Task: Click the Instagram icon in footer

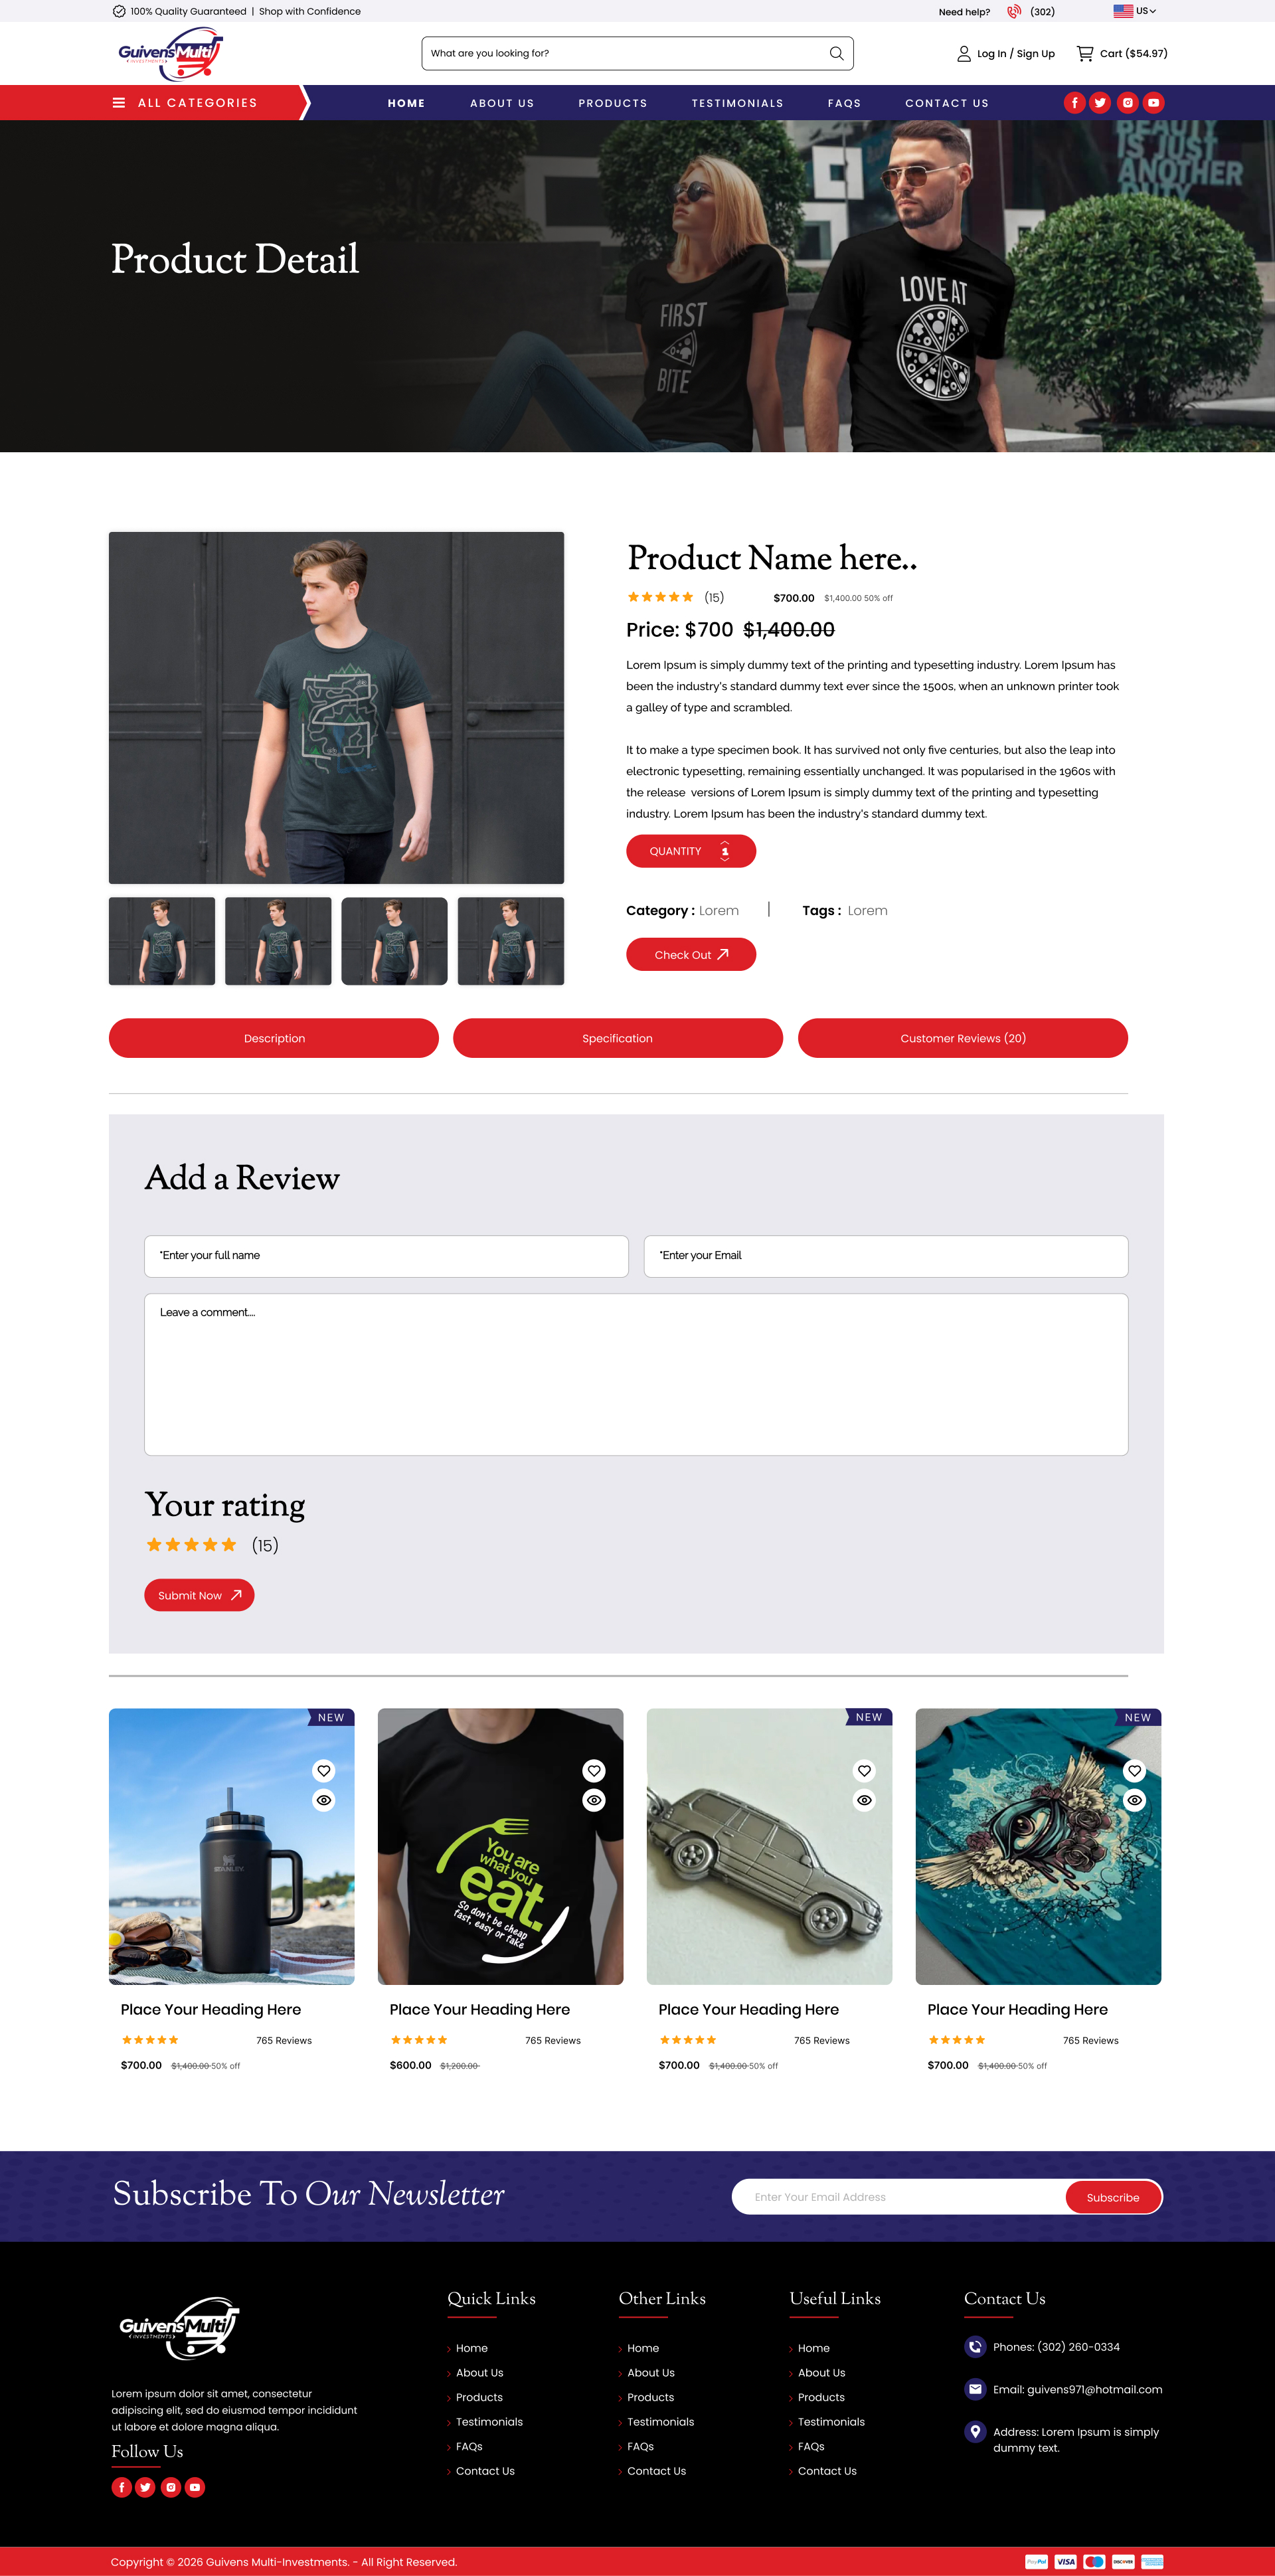Action: [x=171, y=2487]
